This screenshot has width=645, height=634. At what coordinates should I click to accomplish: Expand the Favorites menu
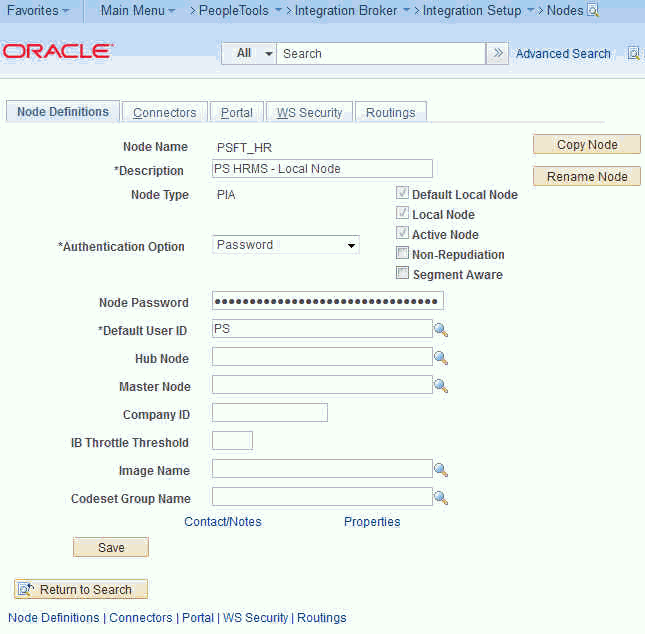tap(38, 10)
